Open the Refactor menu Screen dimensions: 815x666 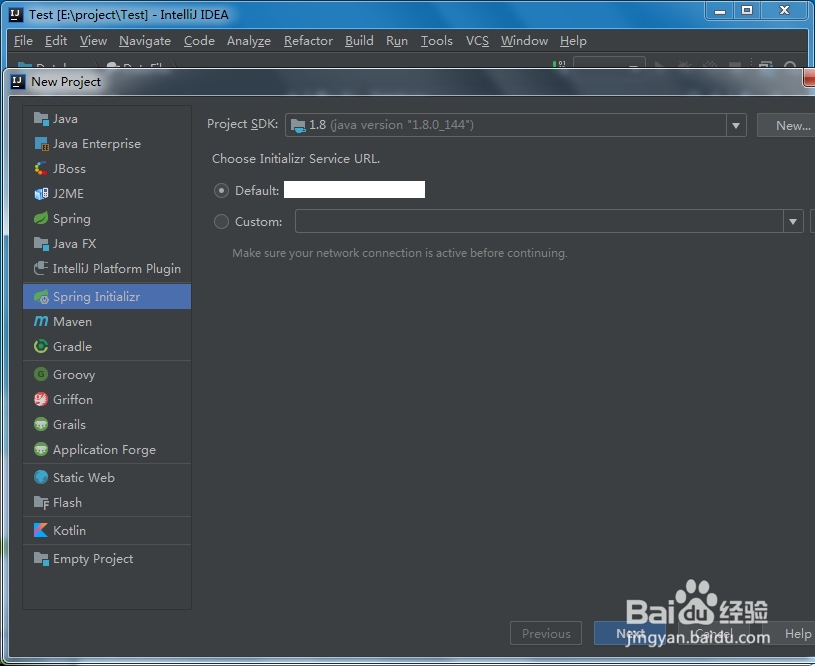coord(308,41)
